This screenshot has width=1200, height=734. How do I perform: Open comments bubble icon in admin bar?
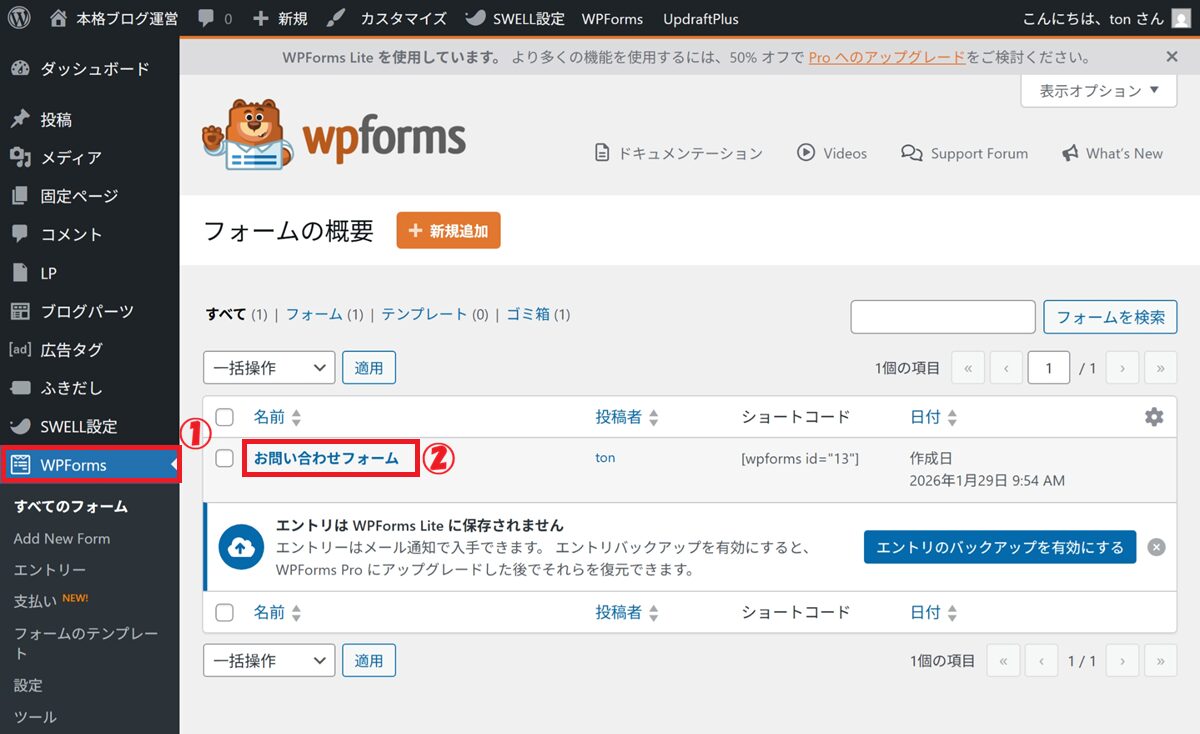[x=204, y=18]
